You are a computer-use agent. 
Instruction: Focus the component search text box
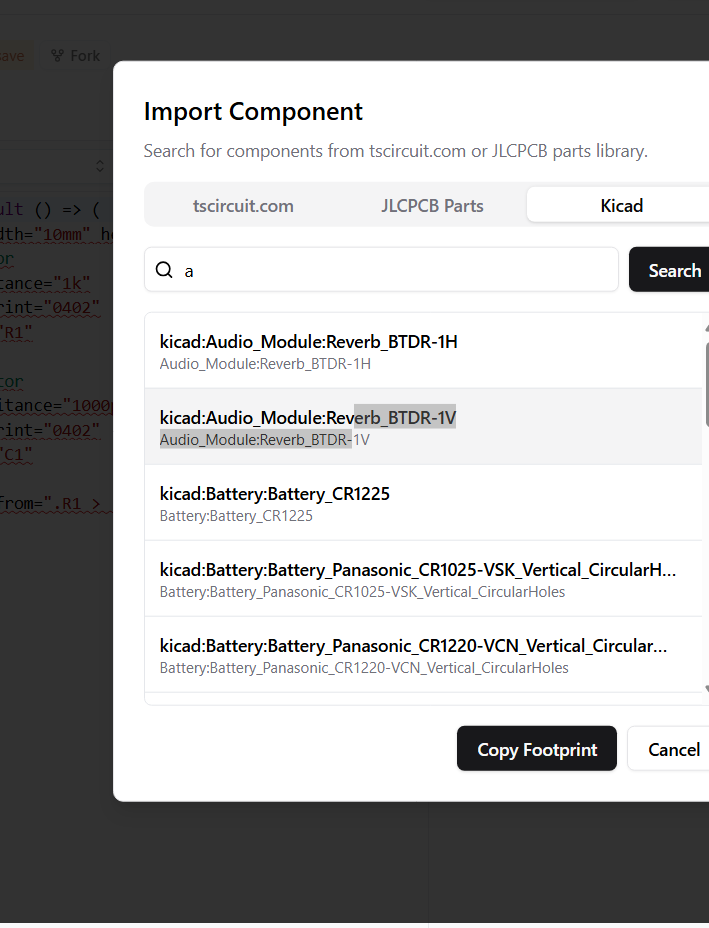[x=395, y=270]
